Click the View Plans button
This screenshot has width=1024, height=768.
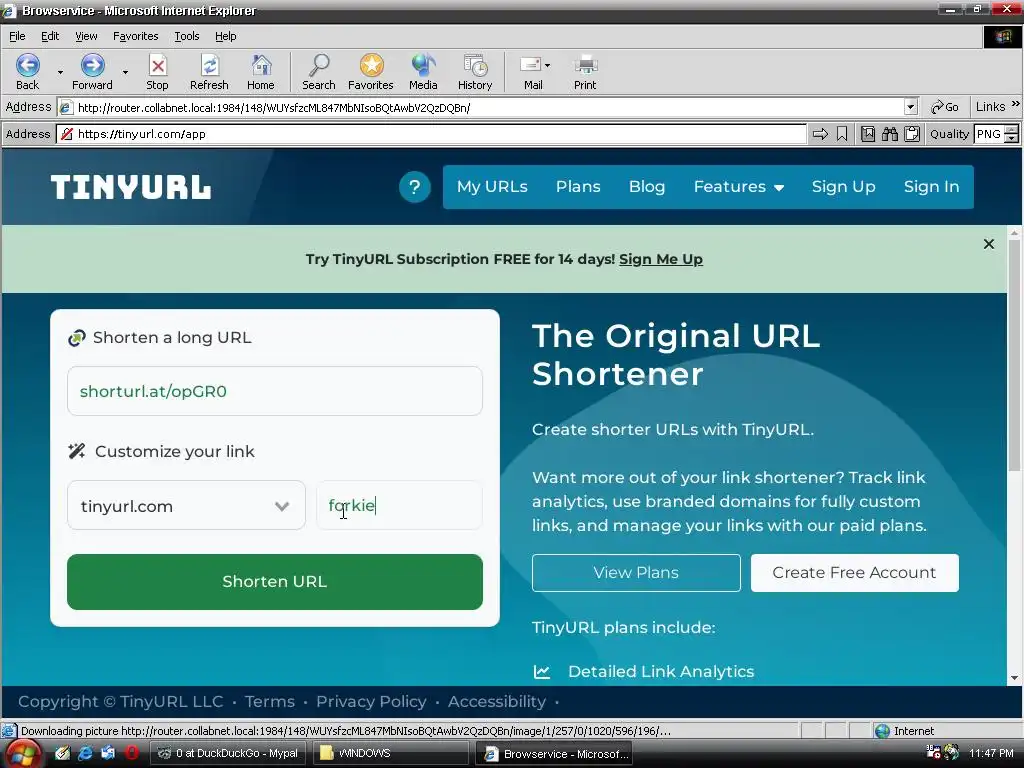tap(636, 573)
